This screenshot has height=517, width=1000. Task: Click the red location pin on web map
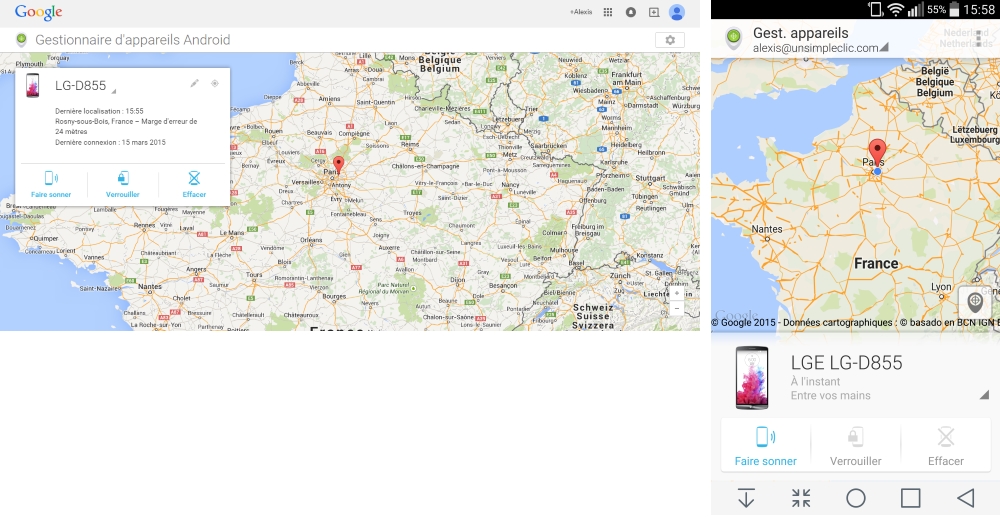pyautogui.click(x=339, y=164)
